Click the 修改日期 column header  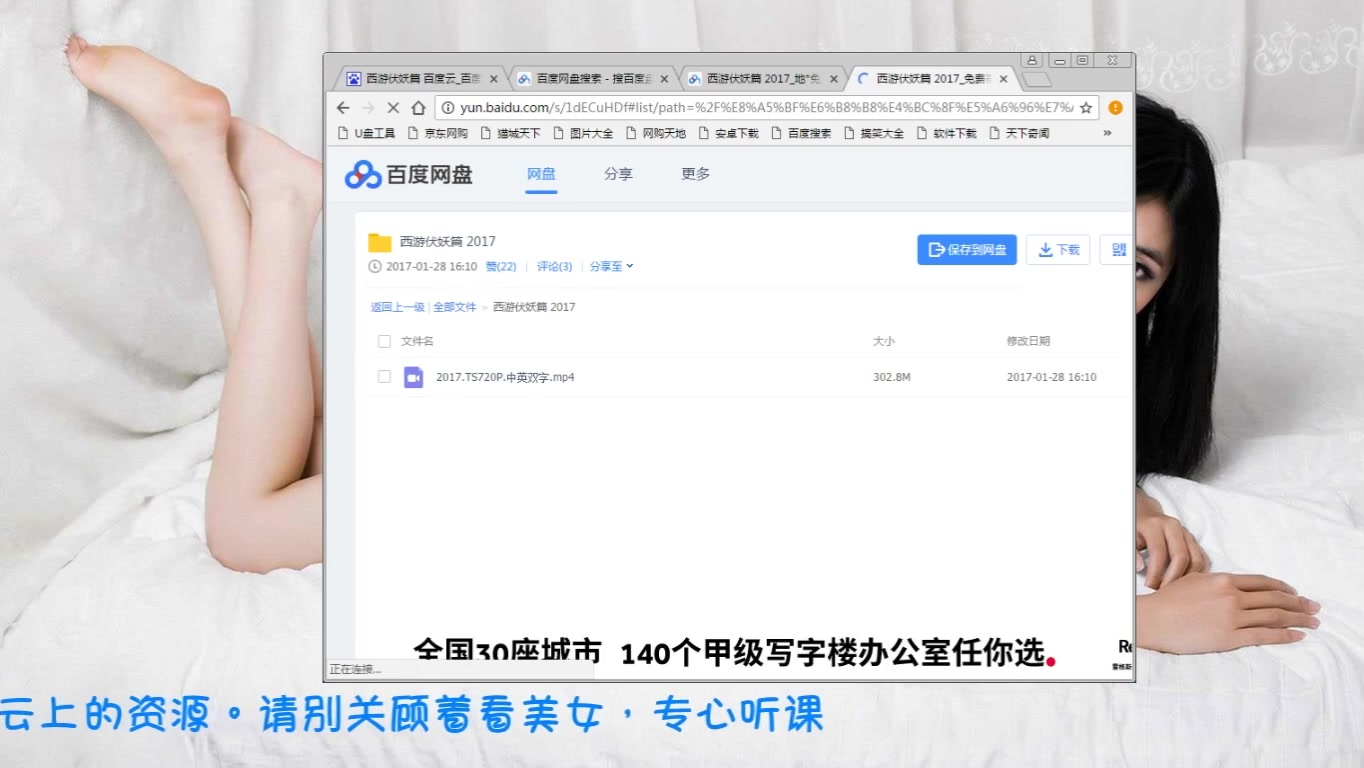pos(1028,341)
